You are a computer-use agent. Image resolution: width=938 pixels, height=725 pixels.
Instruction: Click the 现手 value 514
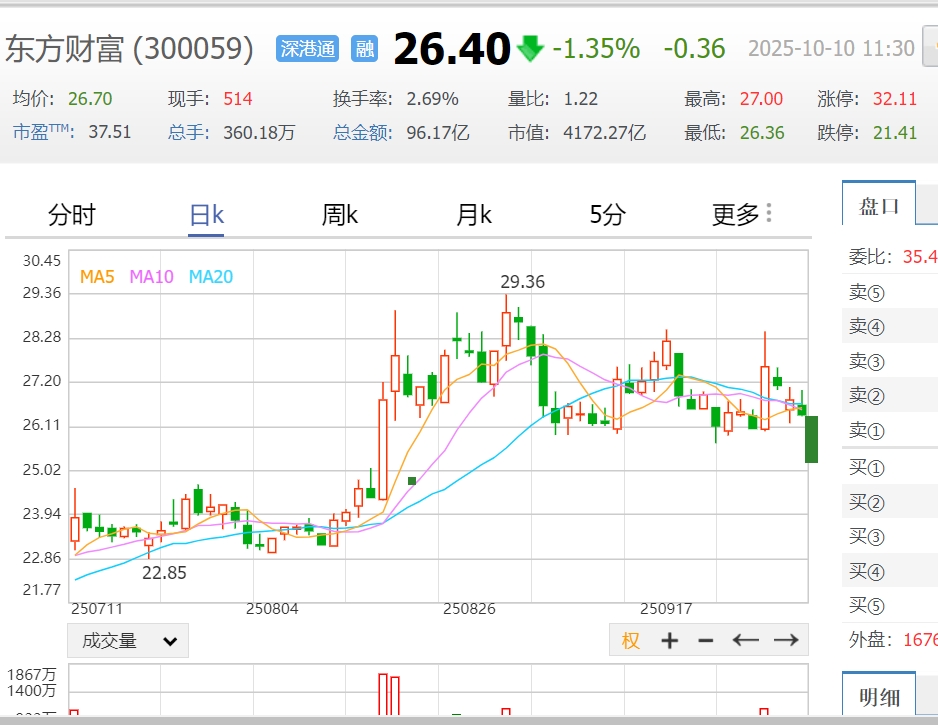237,98
